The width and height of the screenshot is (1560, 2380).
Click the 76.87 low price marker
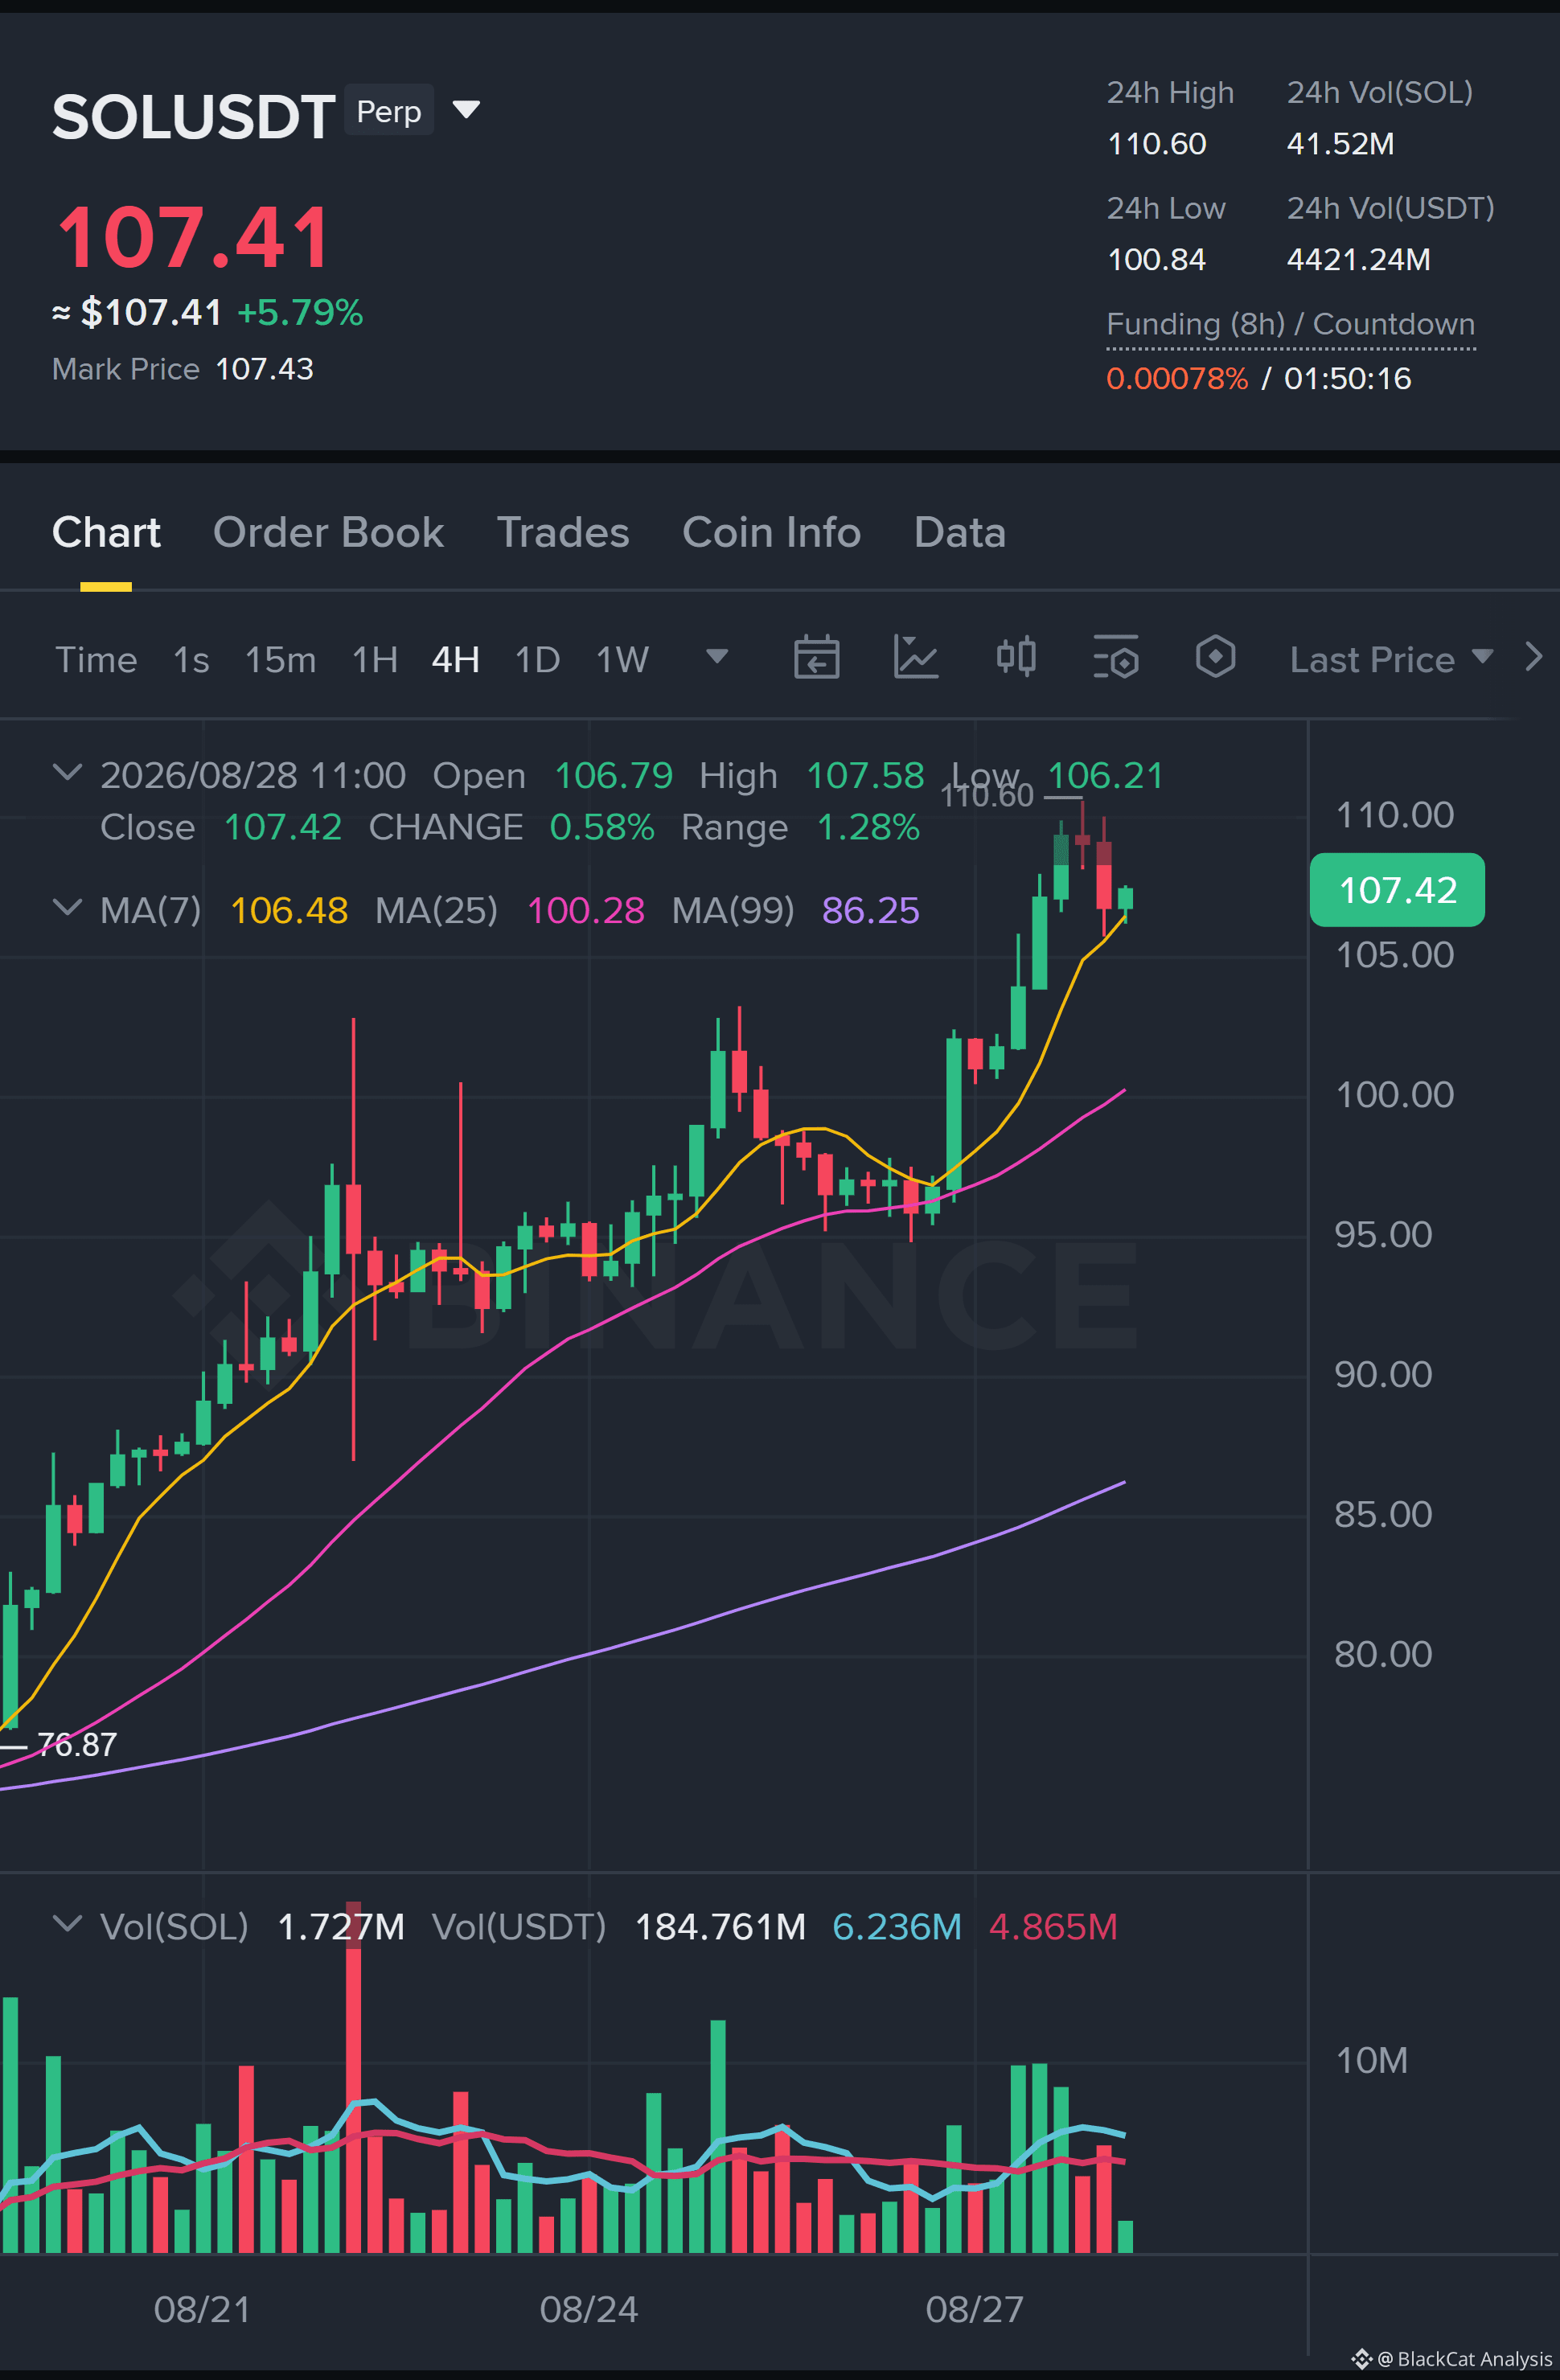pos(77,1745)
